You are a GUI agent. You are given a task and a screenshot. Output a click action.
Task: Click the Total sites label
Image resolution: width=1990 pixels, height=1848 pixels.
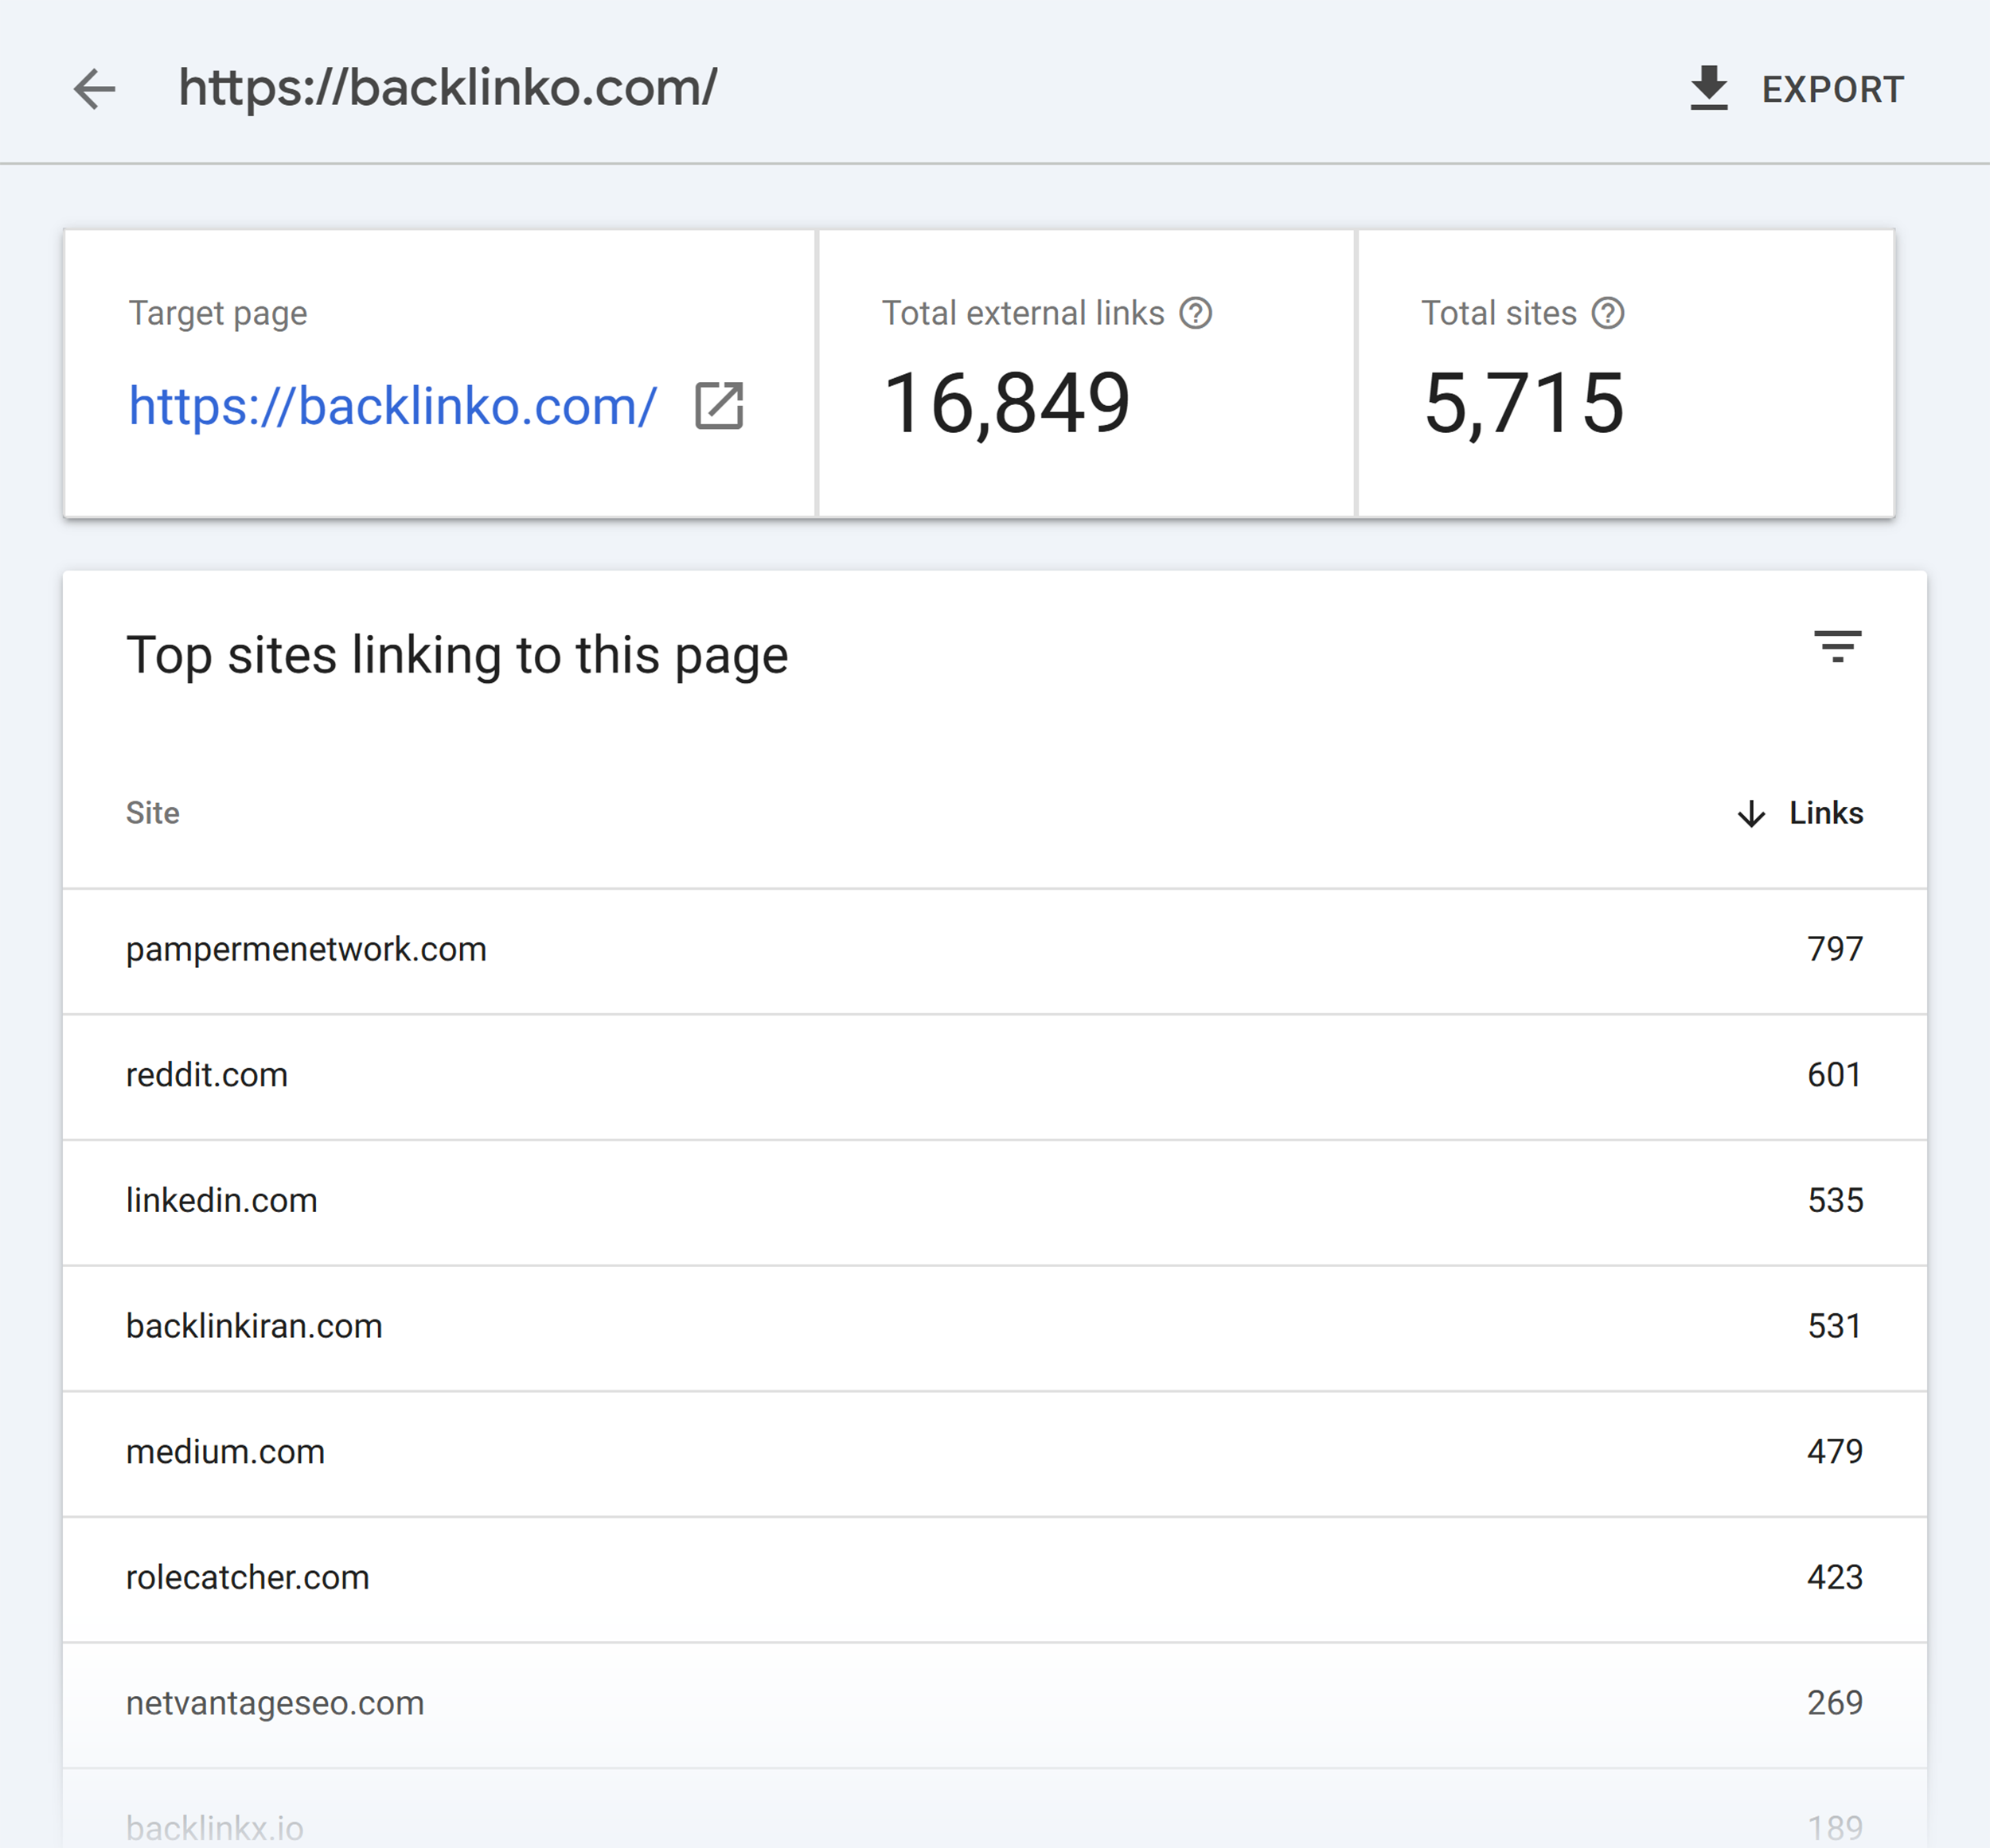pyautogui.click(x=1498, y=313)
